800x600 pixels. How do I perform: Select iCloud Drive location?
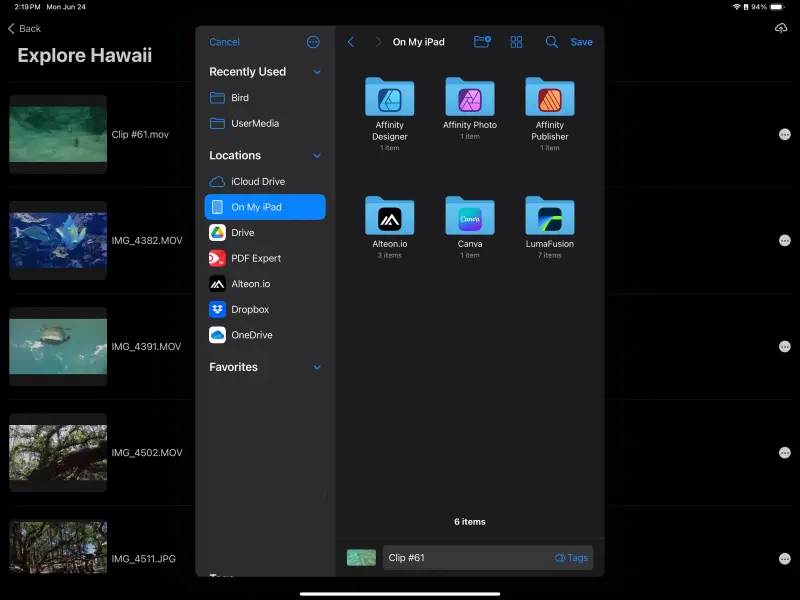tap(258, 181)
